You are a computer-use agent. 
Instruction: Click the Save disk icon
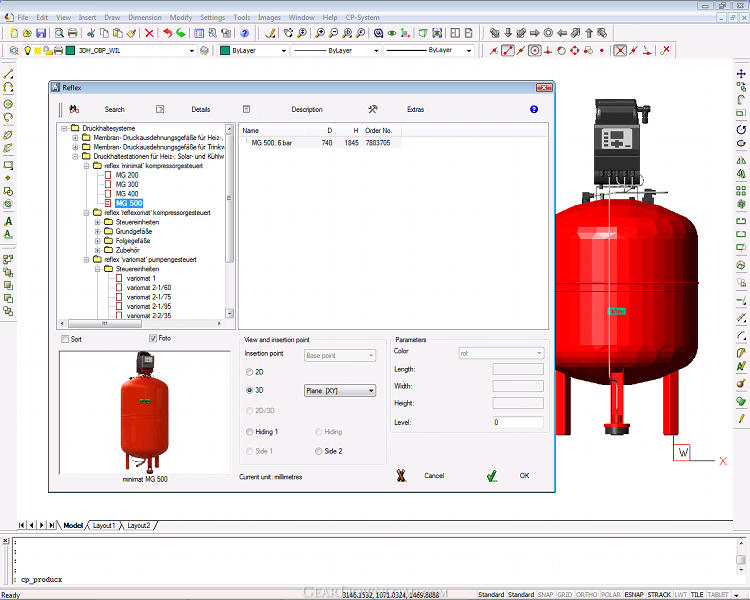pos(41,33)
